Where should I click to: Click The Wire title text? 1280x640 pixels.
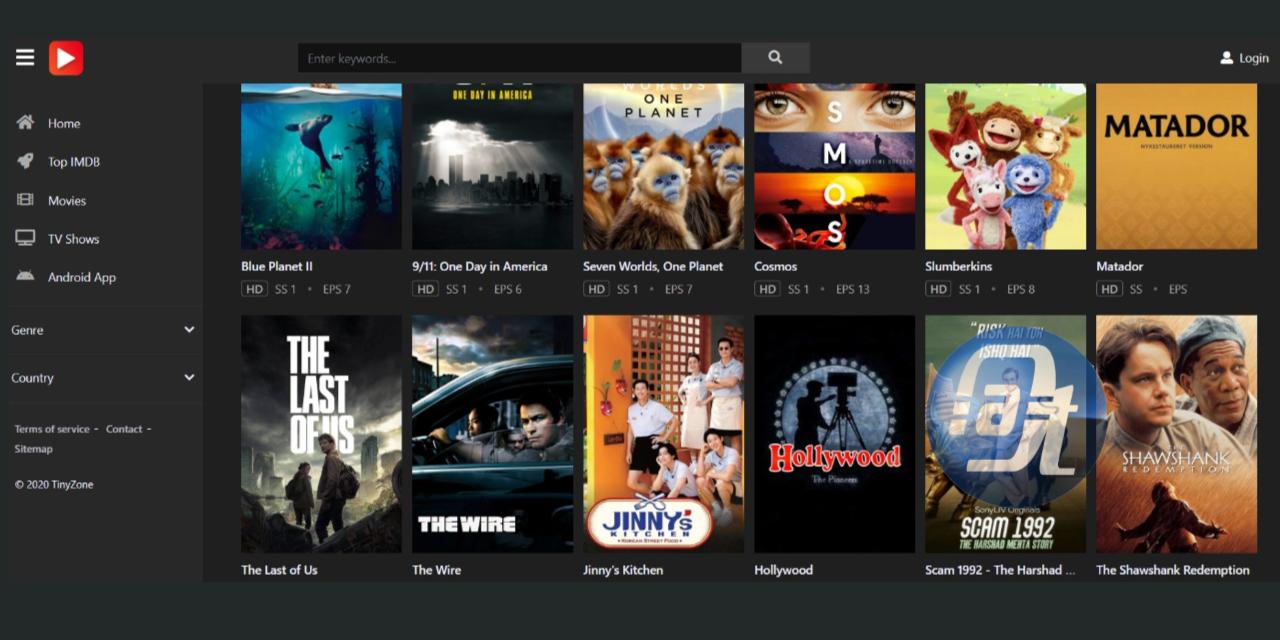(437, 570)
